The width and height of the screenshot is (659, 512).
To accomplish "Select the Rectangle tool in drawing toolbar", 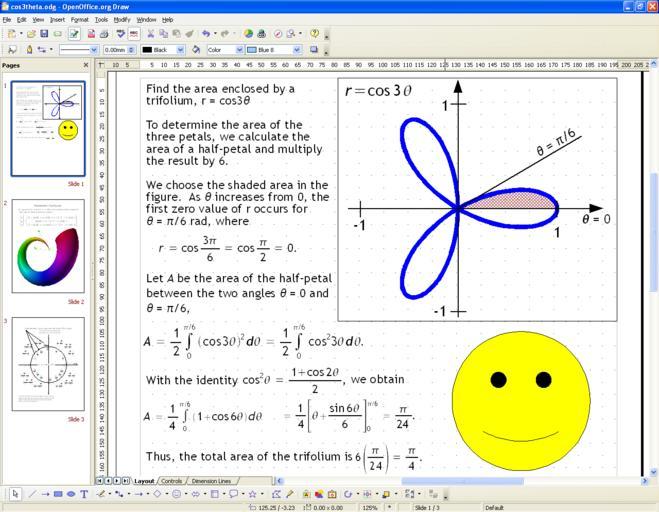I will click(58, 494).
